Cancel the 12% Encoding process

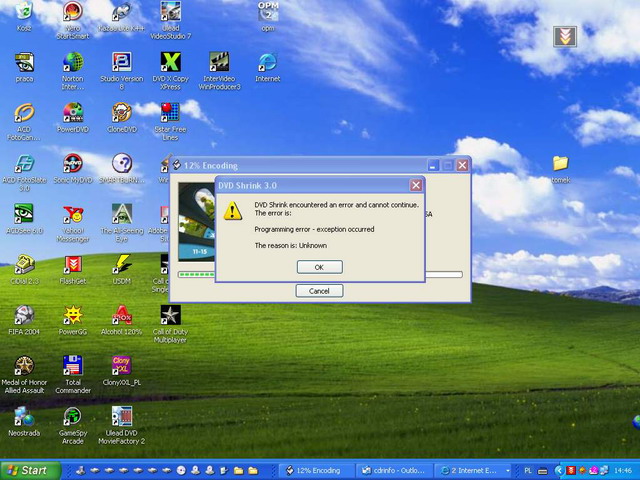coord(319,291)
